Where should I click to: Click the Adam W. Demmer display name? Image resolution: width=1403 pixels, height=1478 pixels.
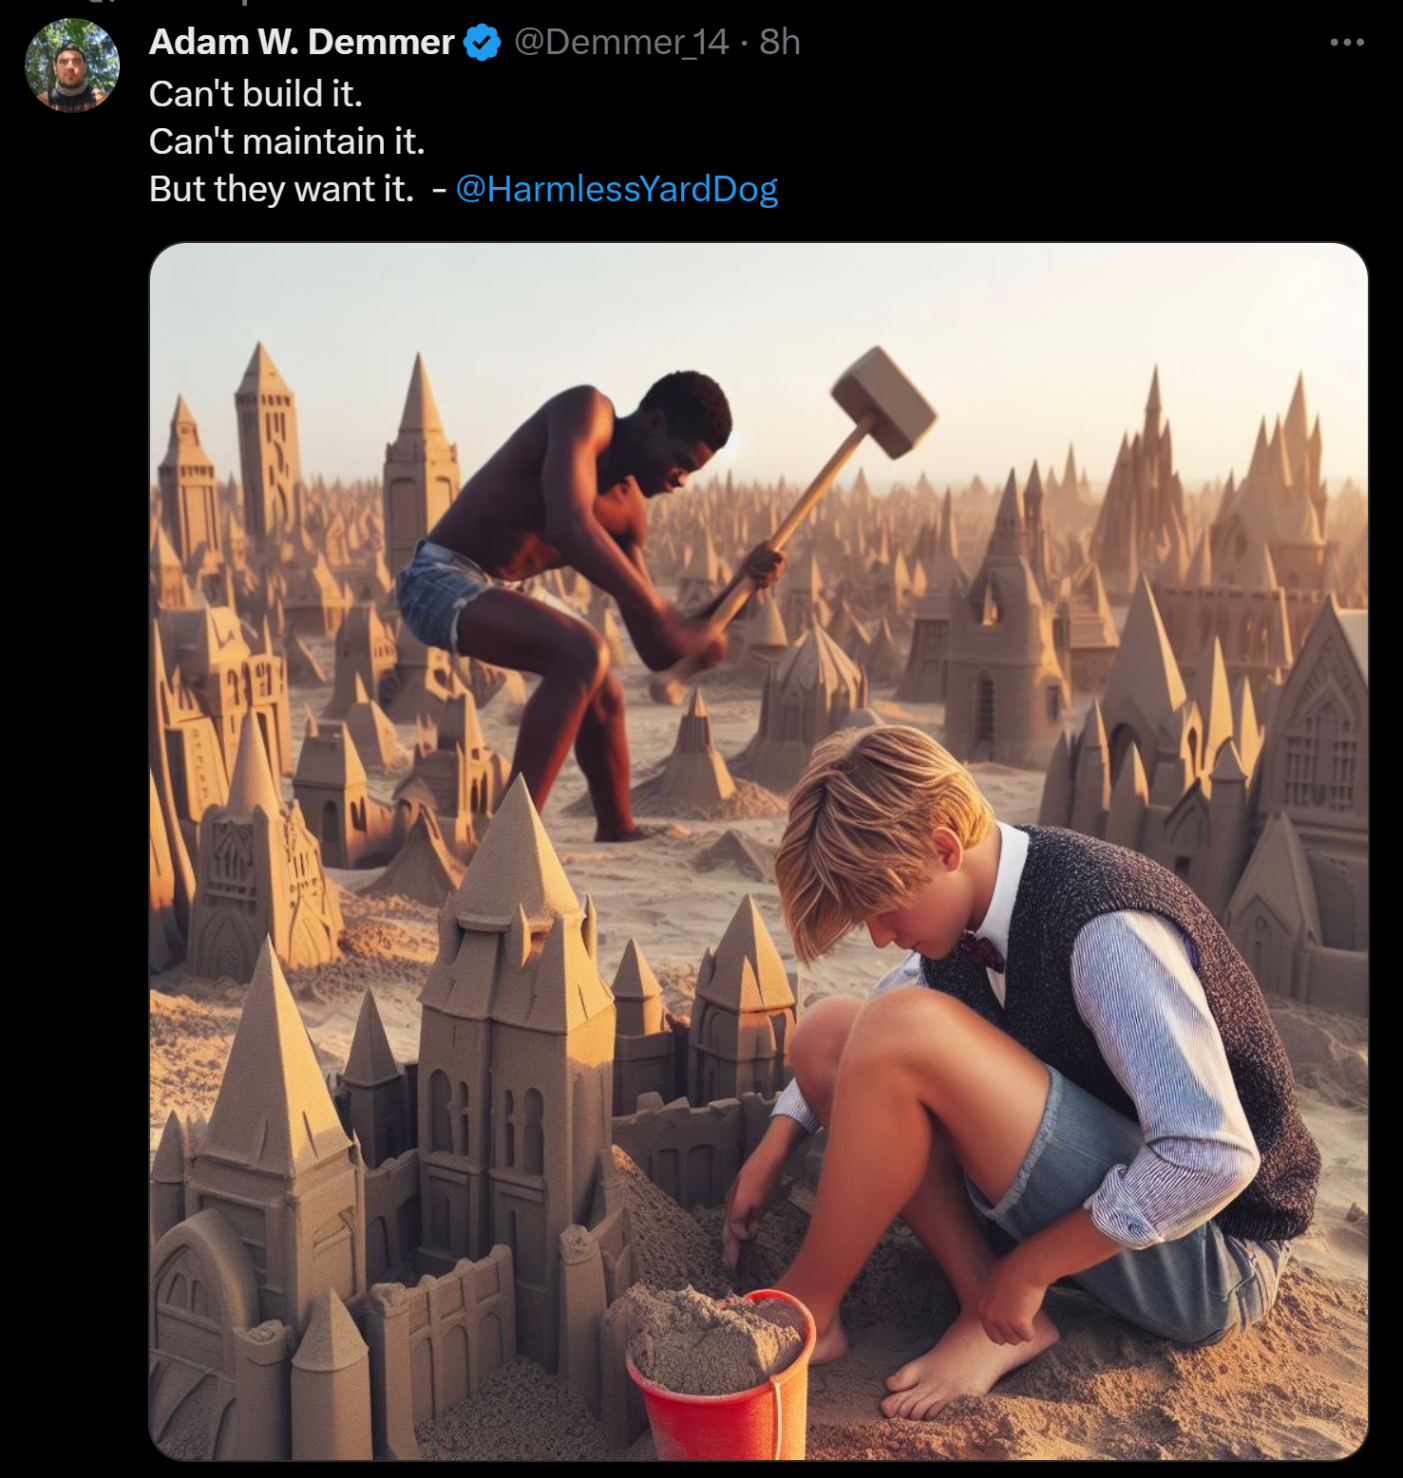(301, 42)
